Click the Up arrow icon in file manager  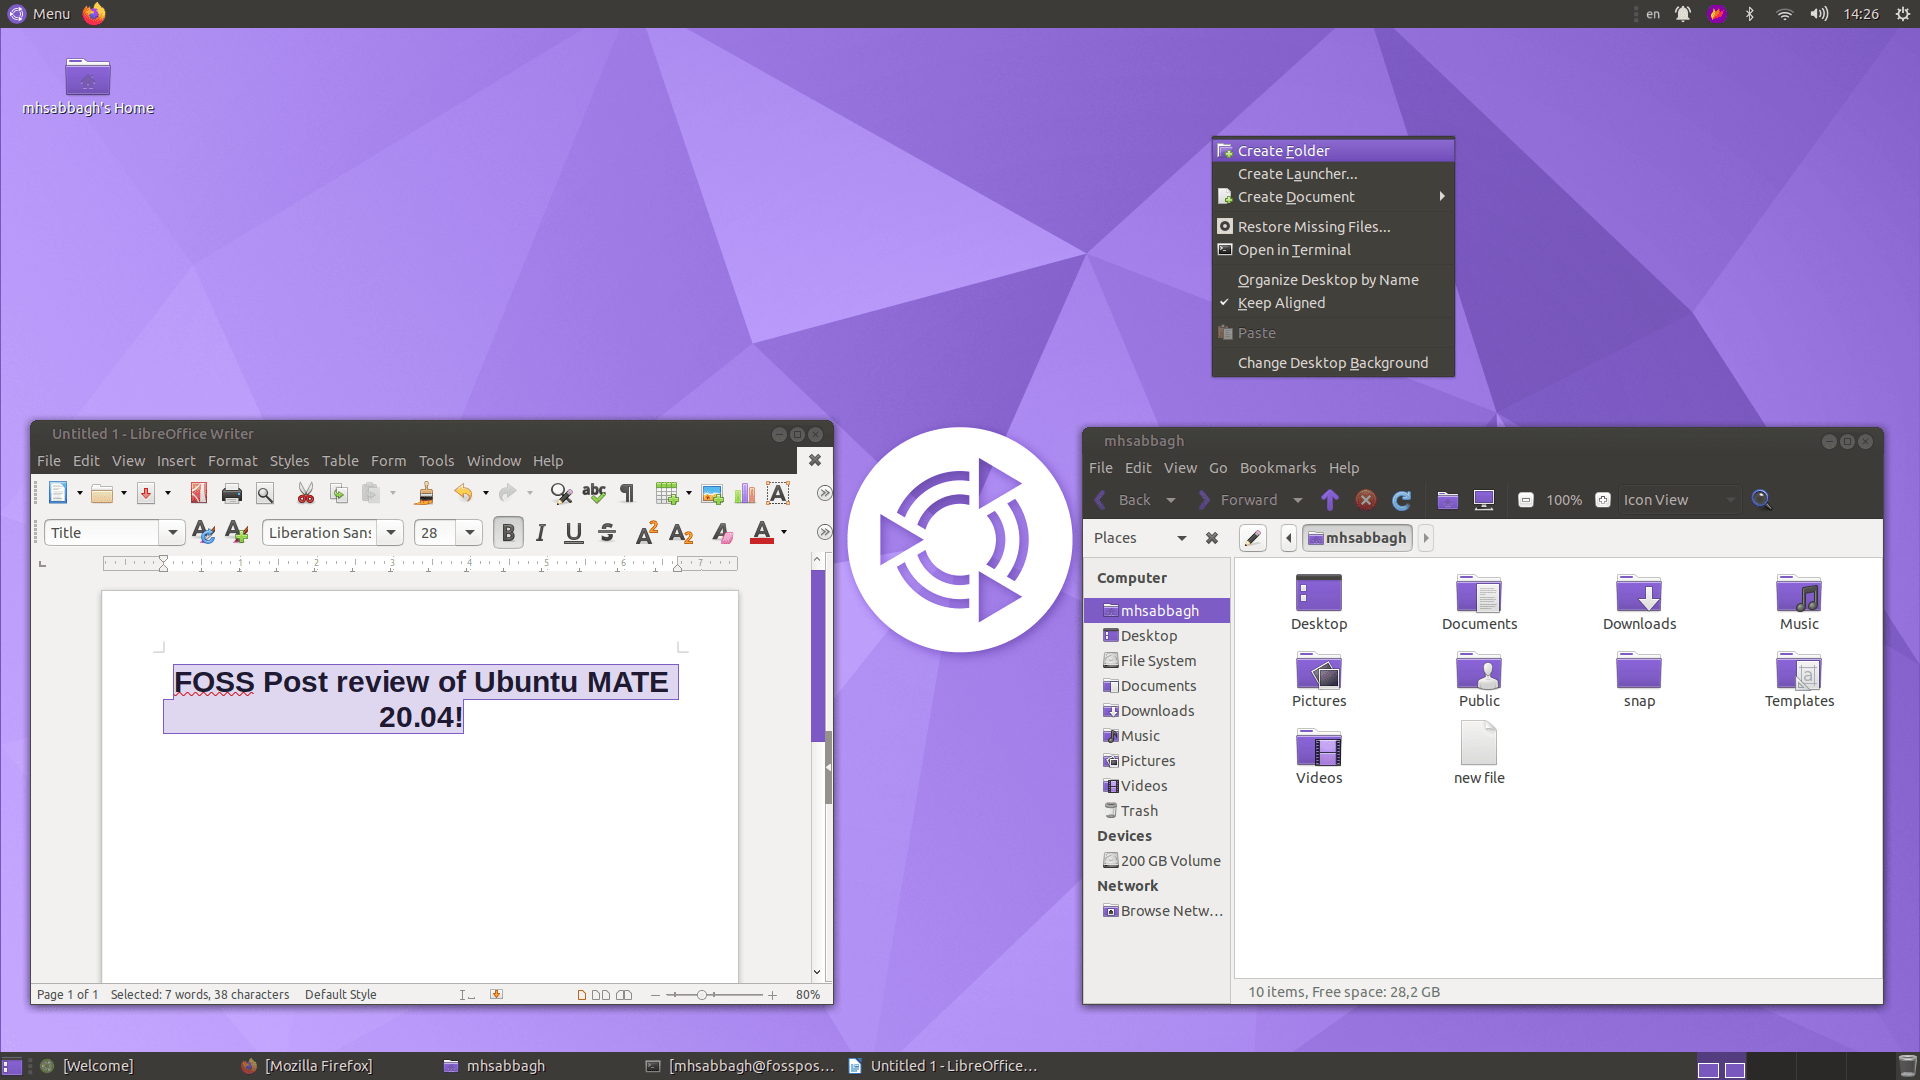click(x=1330, y=500)
